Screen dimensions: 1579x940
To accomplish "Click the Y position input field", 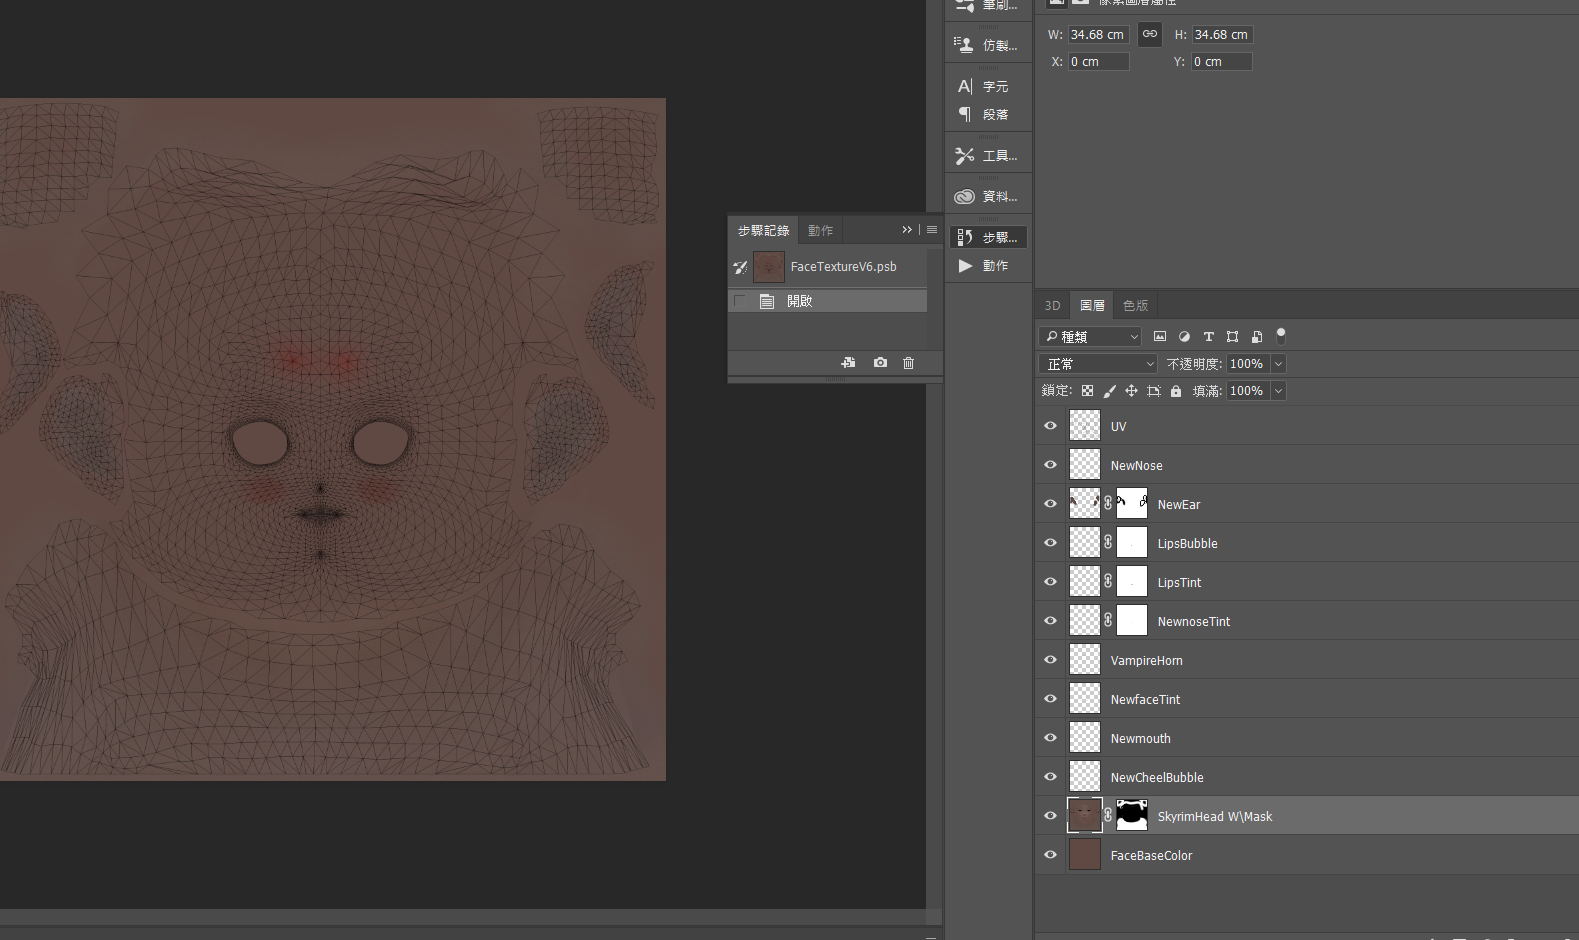I will coord(1222,61).
